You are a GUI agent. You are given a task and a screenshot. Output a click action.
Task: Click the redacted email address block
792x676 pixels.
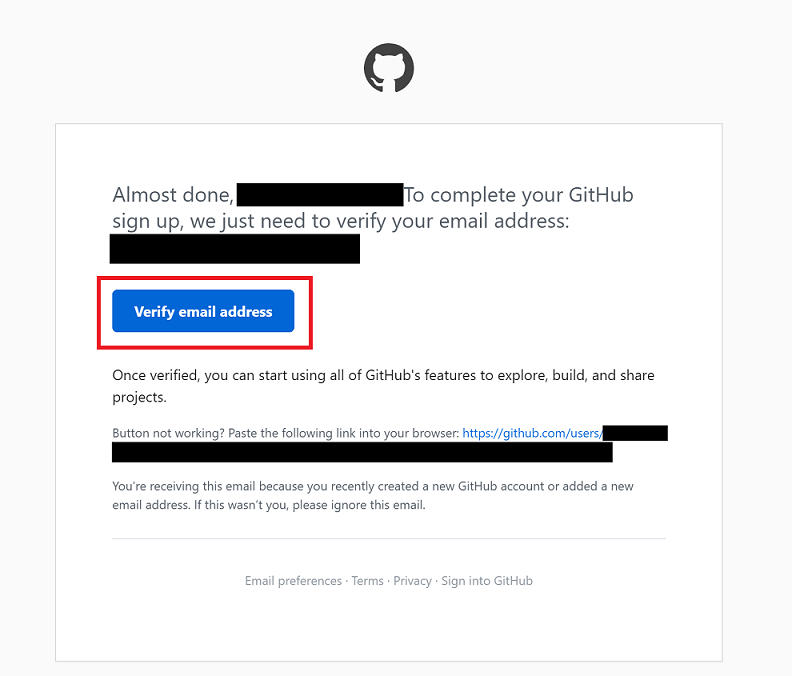pos(235,249)
